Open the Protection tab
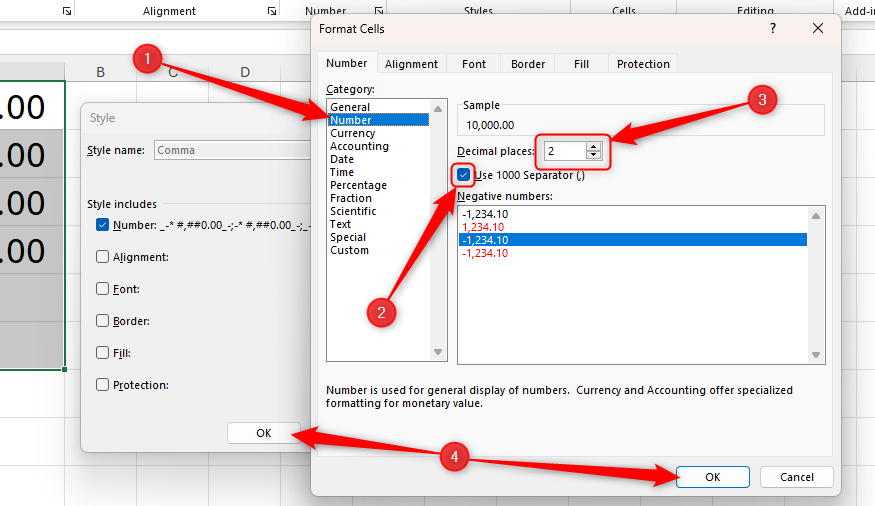Screen dimensions: 875x506 point(643,64)
